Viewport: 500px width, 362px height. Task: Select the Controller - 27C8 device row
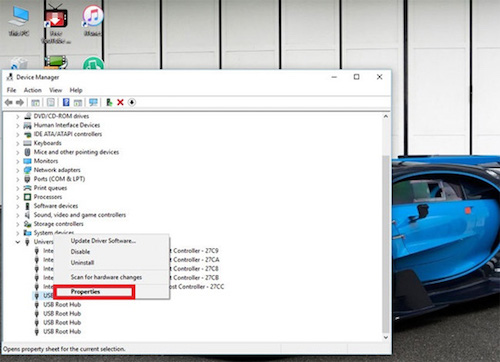point(194,269)
